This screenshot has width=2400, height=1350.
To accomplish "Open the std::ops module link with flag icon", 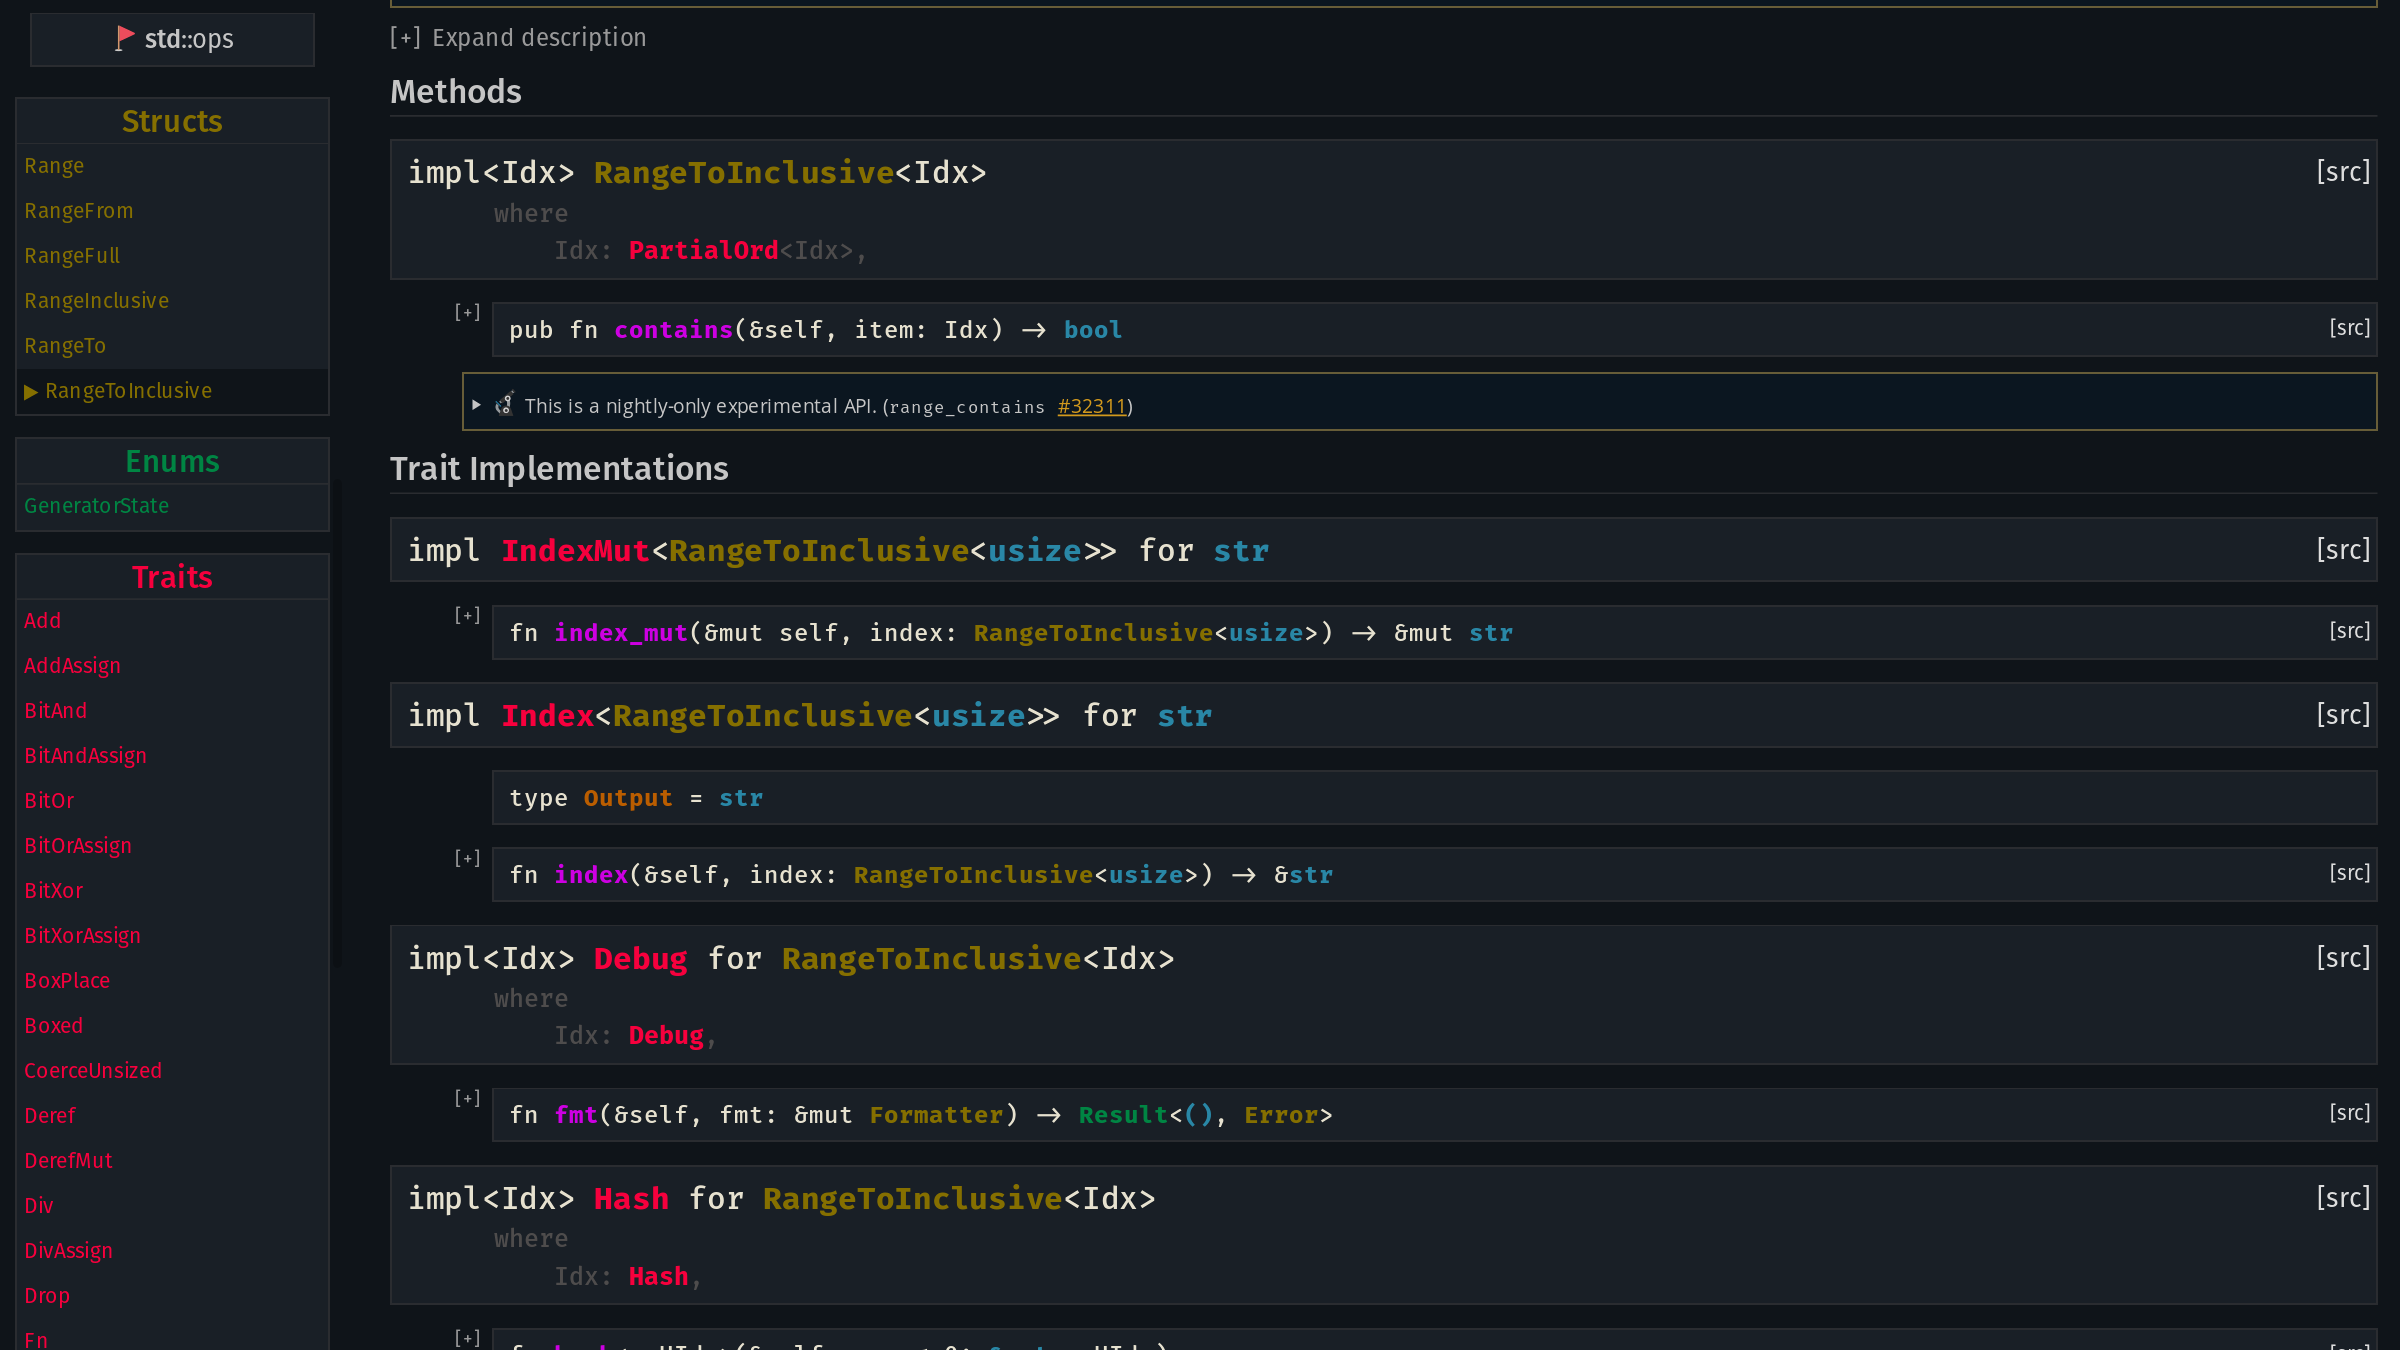I will pos(173,39).
